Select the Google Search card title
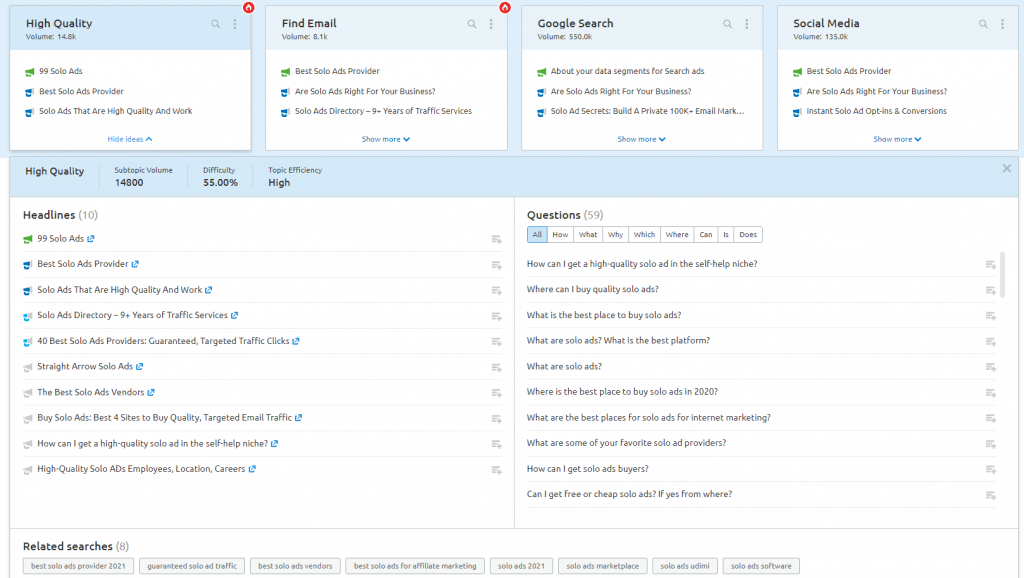The height and width of the screenshot is (578, 1024). [x=575, y=23]
